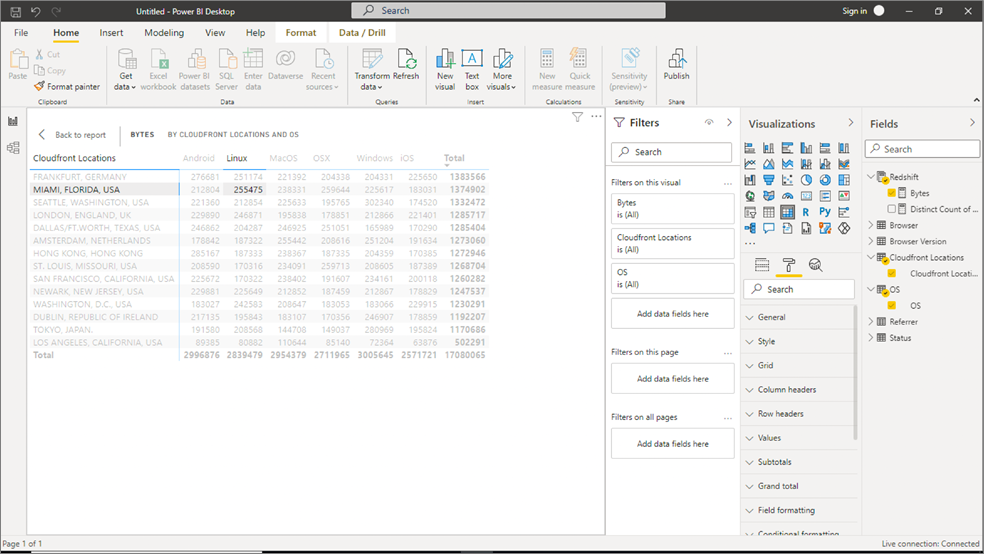Collapse the Redshift table in Fields

[x=871, y=177]
